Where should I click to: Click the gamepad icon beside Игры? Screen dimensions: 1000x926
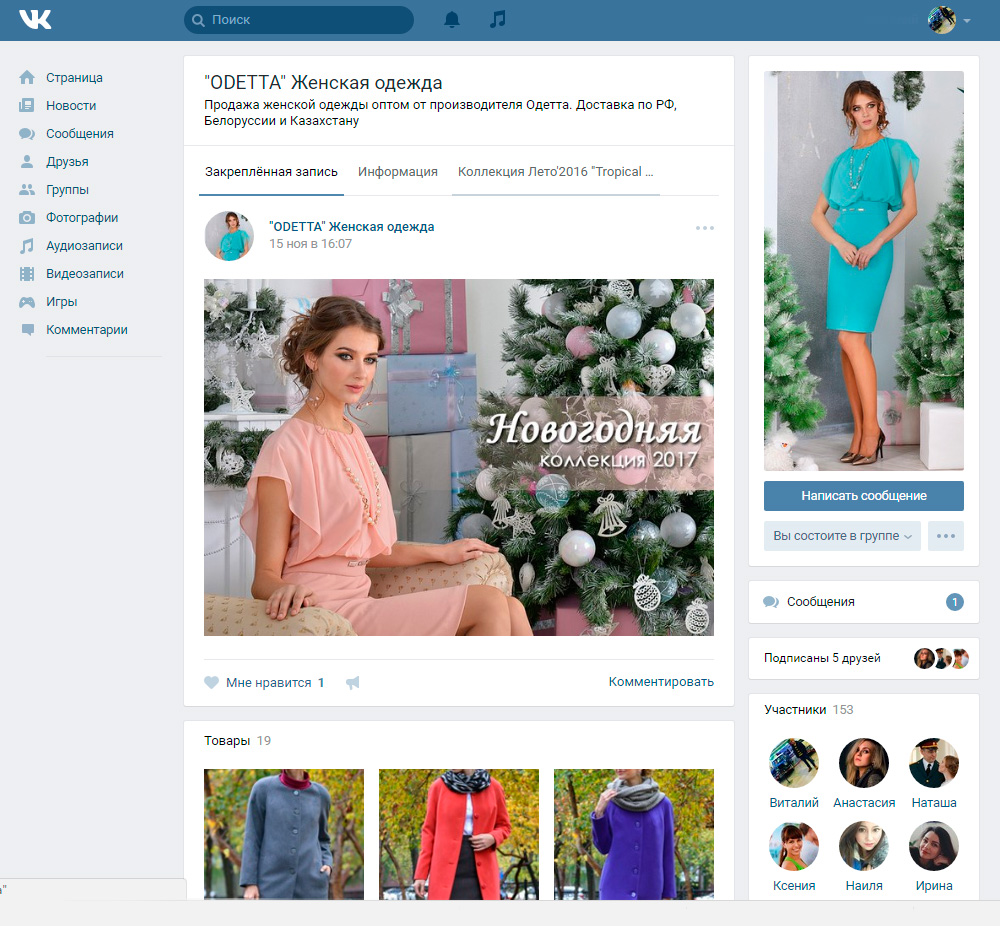tap(27, 302)
